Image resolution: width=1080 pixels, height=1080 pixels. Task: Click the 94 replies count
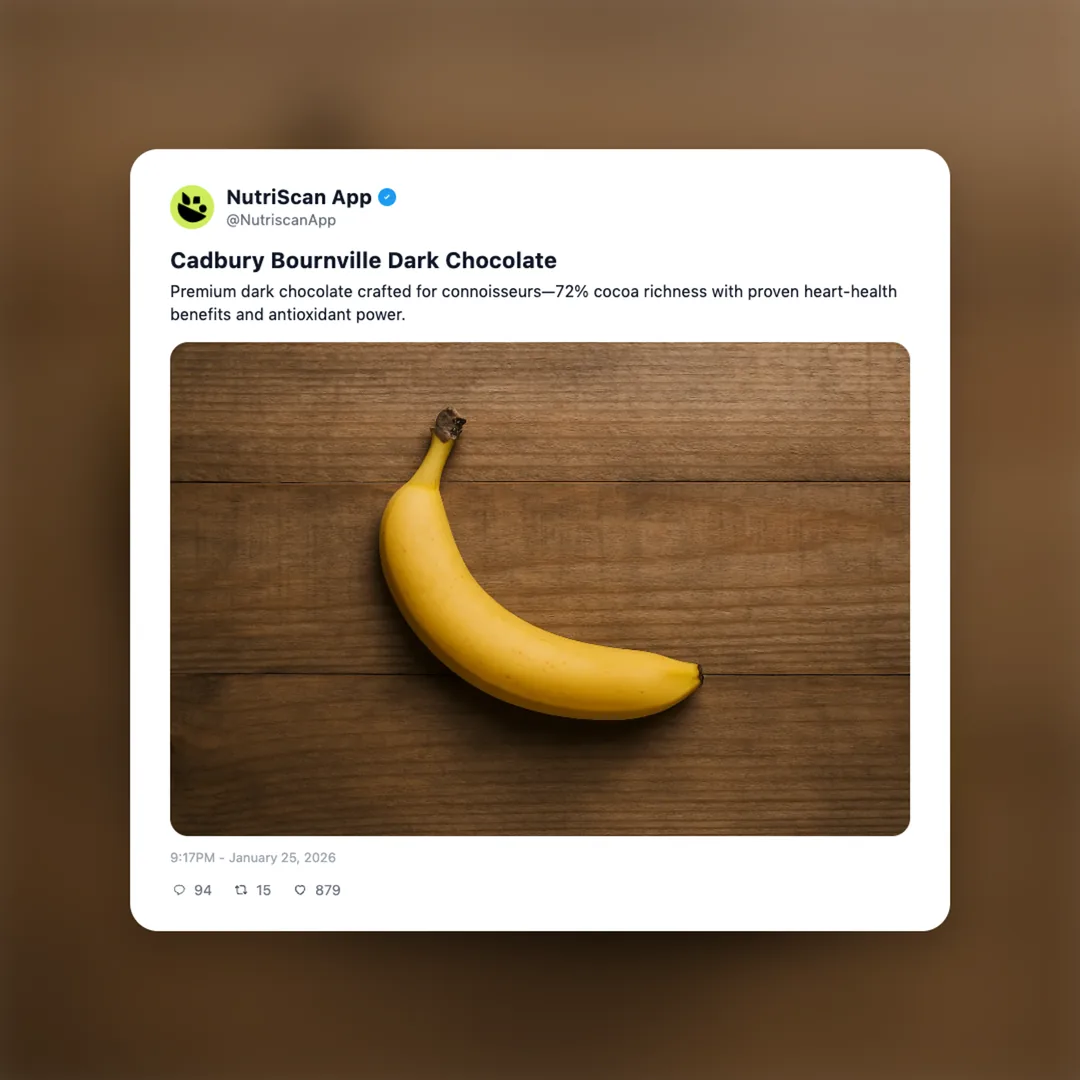(202, 890)
